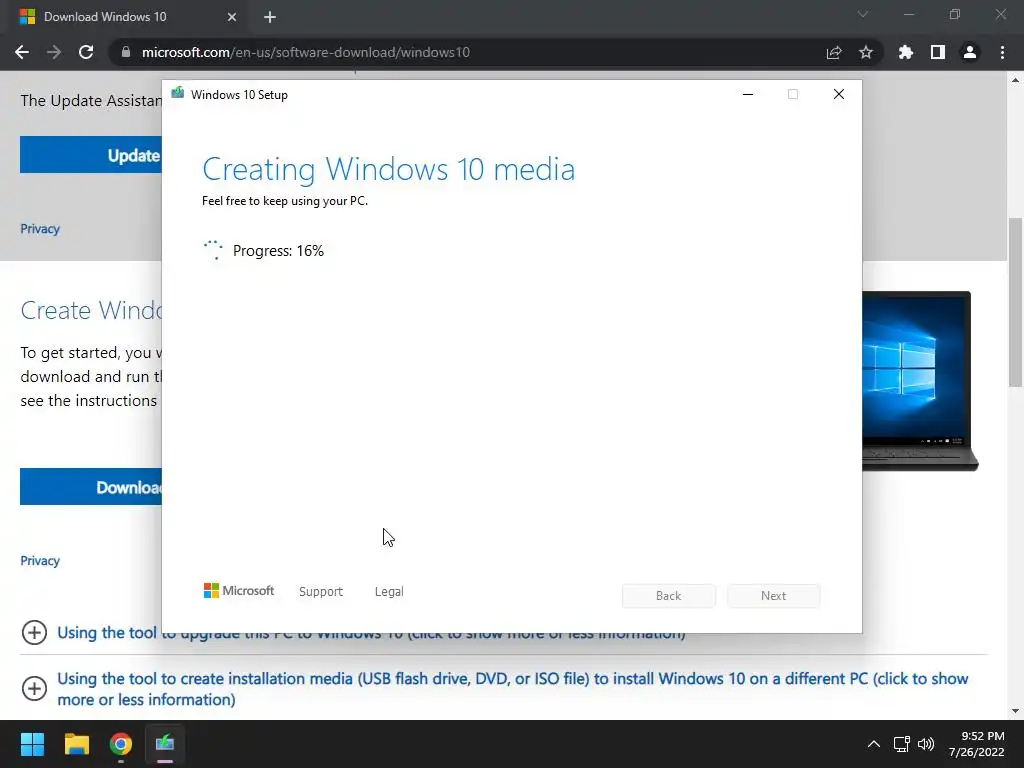1024x768 pixels.
Task: Open Chrome tab search chevron
Action: tap(863, 14)
